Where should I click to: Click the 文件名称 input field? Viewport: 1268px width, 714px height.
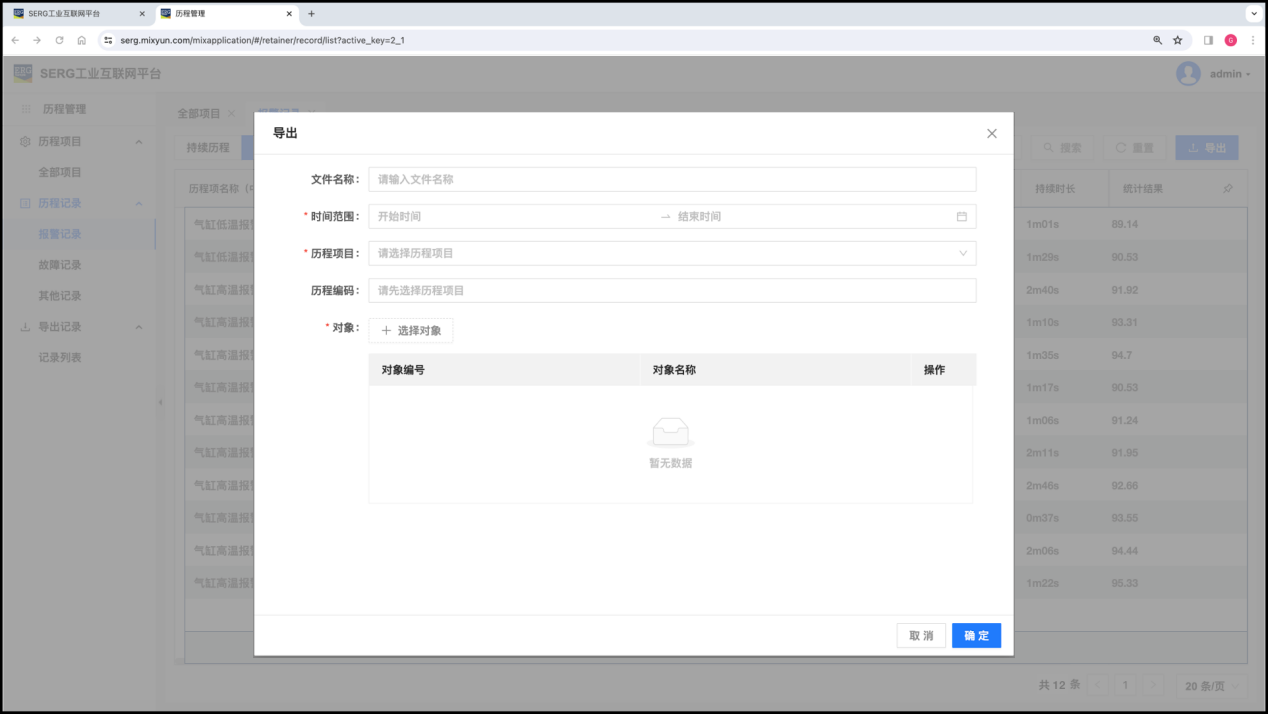tap(671, 180)
